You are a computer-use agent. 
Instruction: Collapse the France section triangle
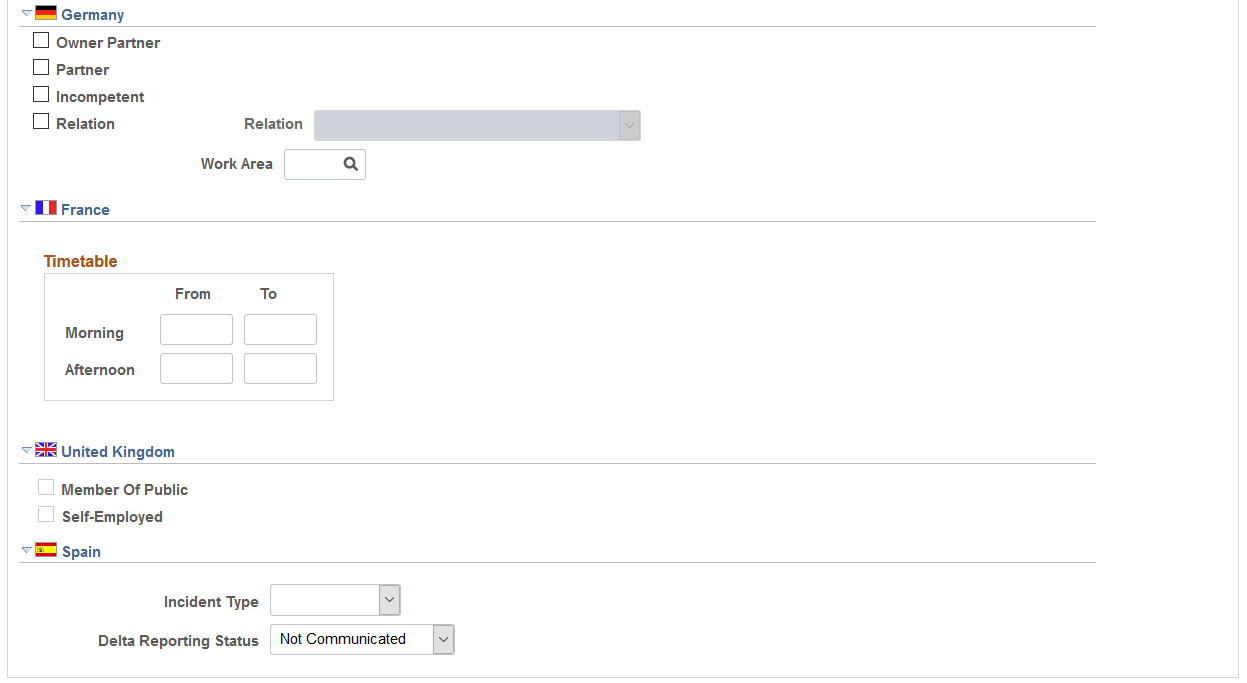click(x=26, y=209)
